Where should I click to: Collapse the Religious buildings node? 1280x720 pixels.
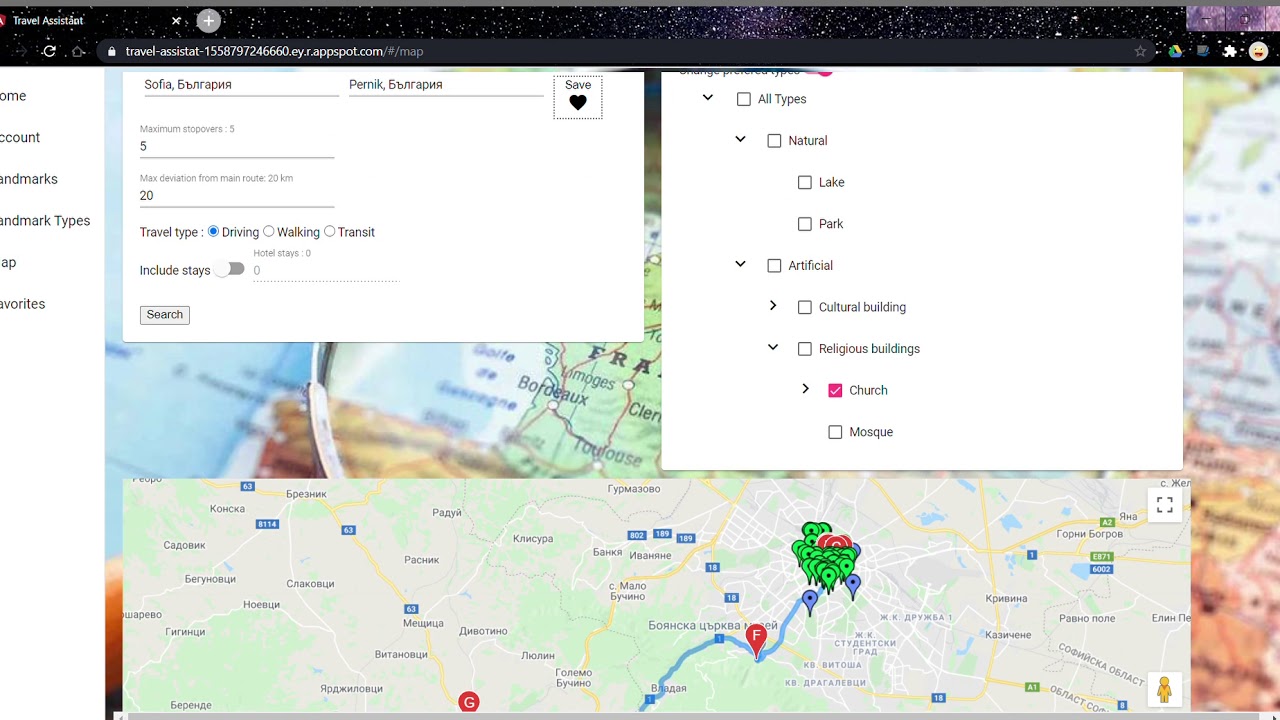(772, 348)
